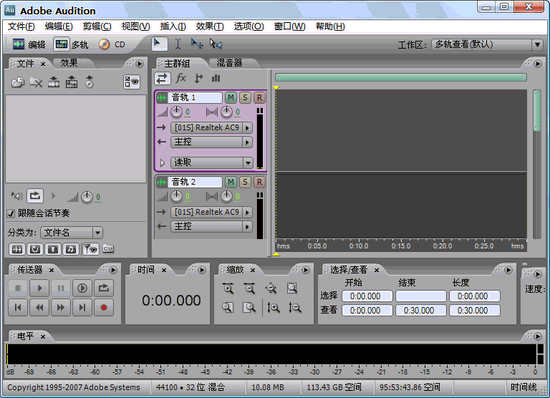Switch to Multitrack (多轨) view
The height and width of the screenshot is (398, 550).
tap(71, 45)
